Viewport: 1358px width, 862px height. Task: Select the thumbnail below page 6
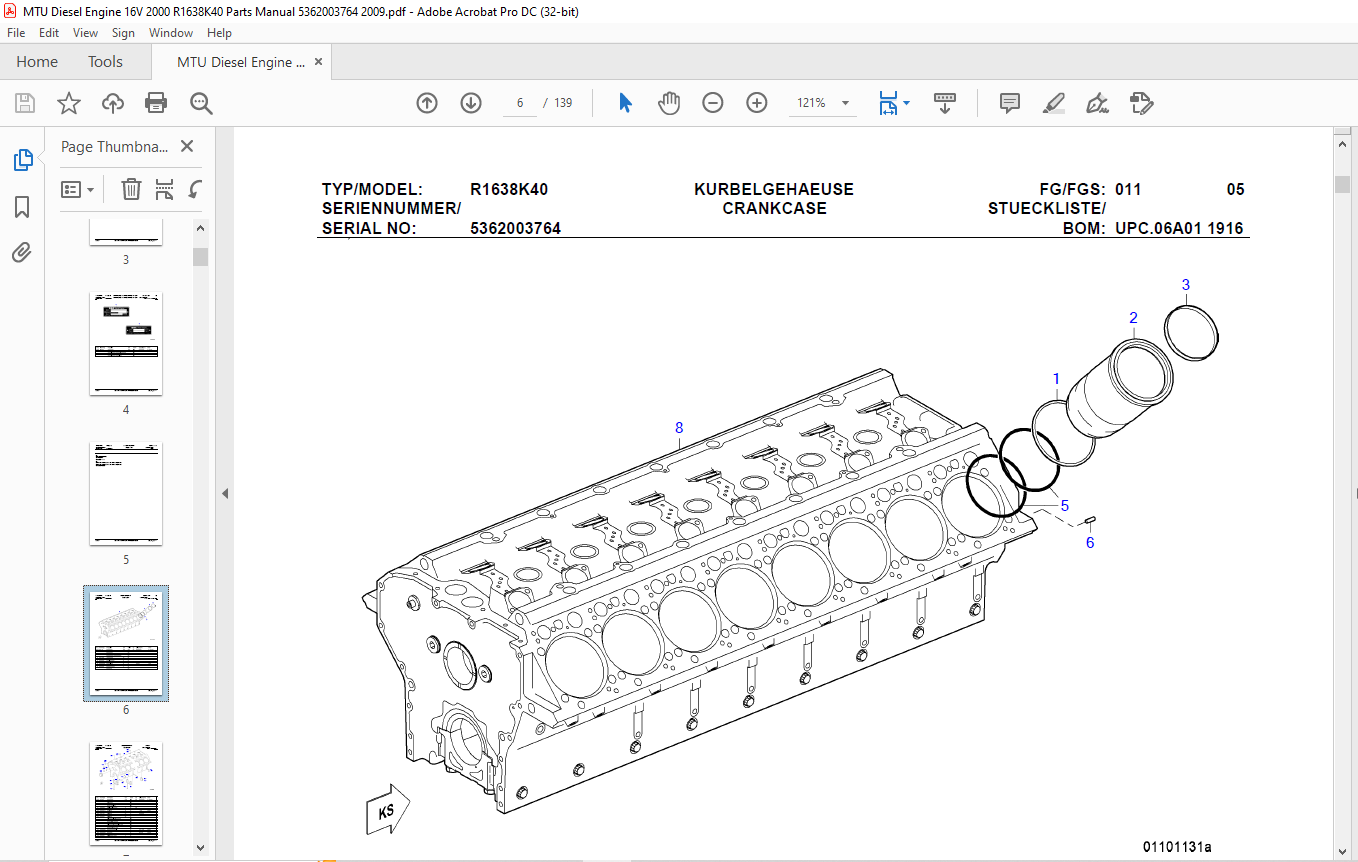126,794
